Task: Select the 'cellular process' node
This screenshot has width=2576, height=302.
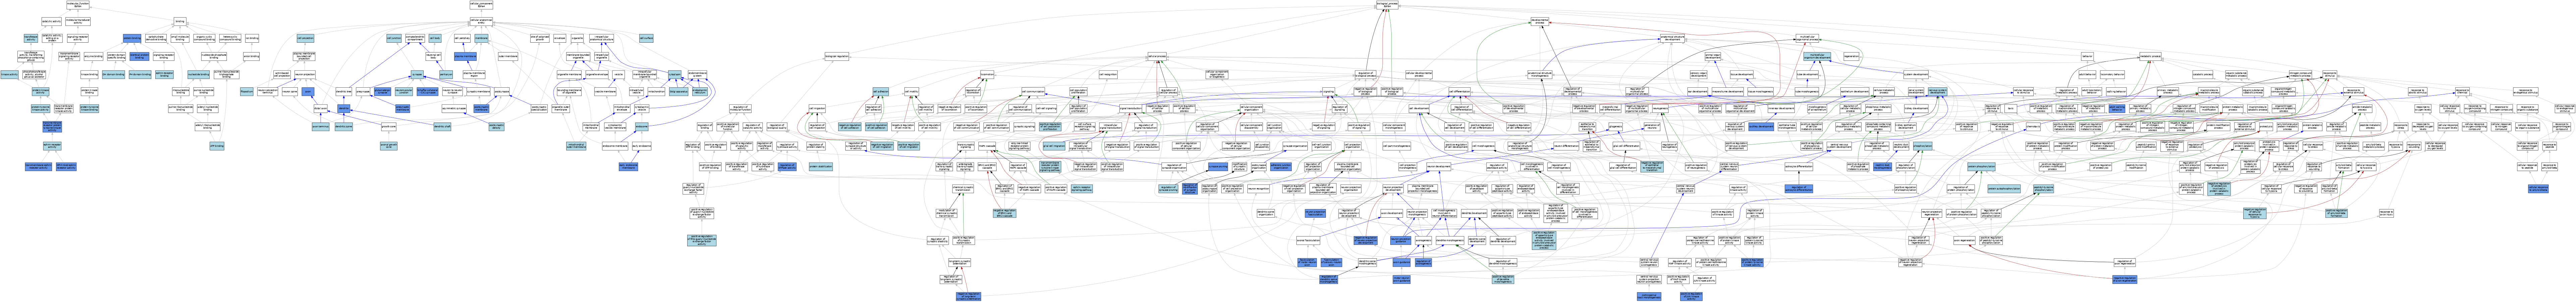Action: (x=1157, y=56)
